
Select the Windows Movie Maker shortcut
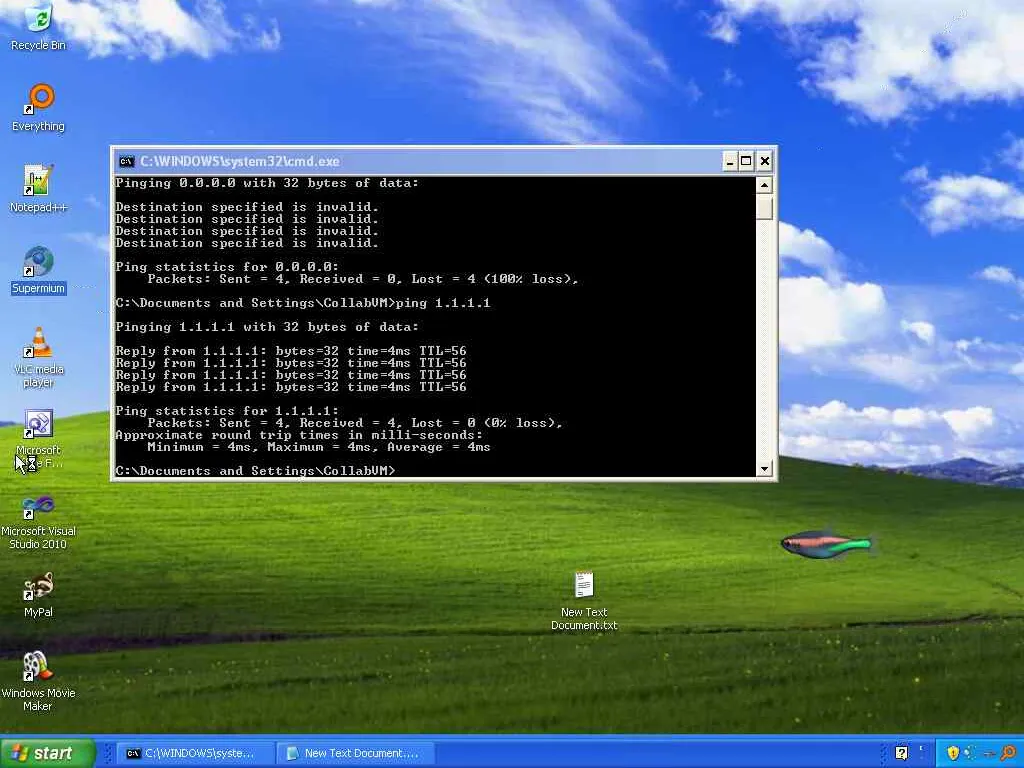click(39, 682)
